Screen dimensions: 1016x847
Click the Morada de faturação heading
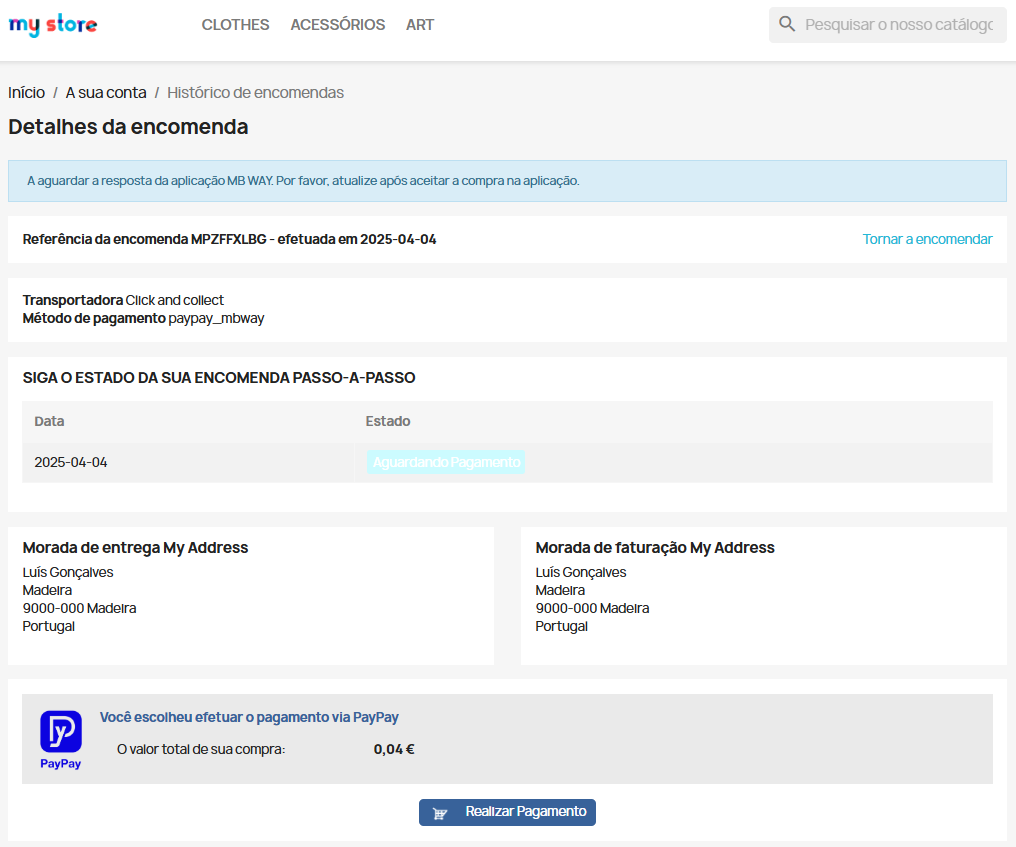654,548
